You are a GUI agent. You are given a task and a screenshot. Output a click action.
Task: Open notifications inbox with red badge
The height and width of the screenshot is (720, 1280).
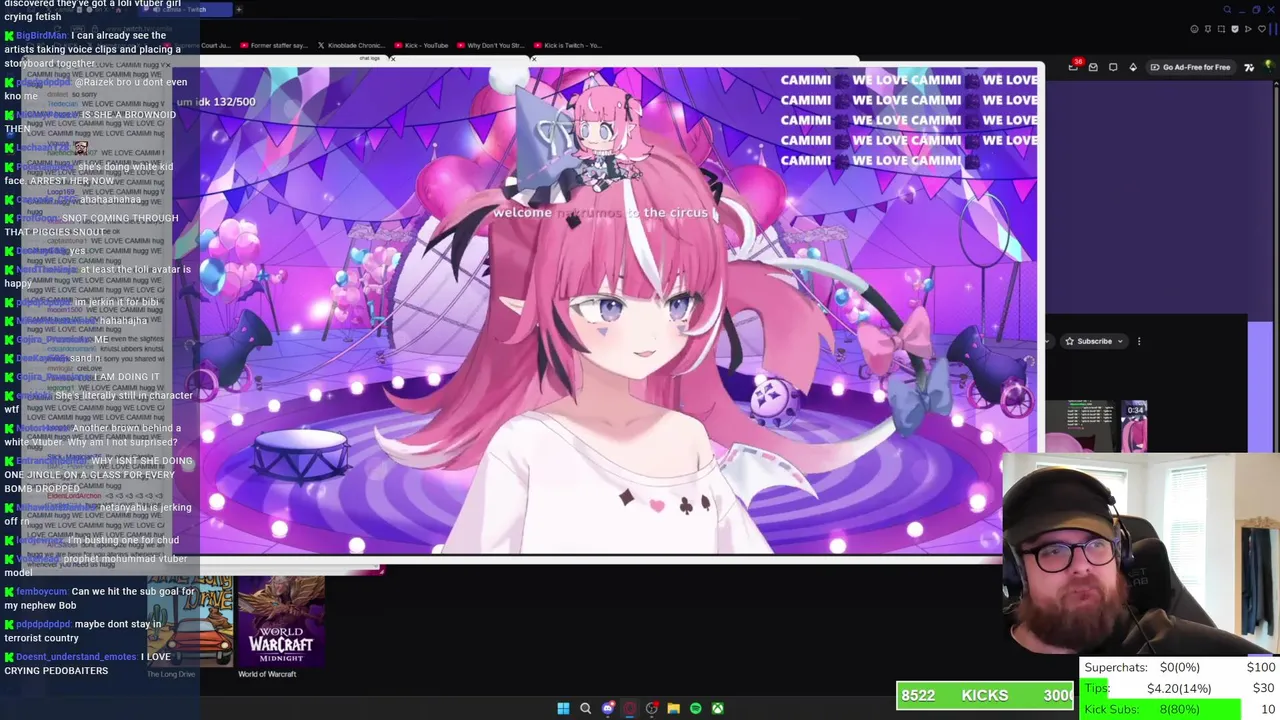coord(1074,66)
